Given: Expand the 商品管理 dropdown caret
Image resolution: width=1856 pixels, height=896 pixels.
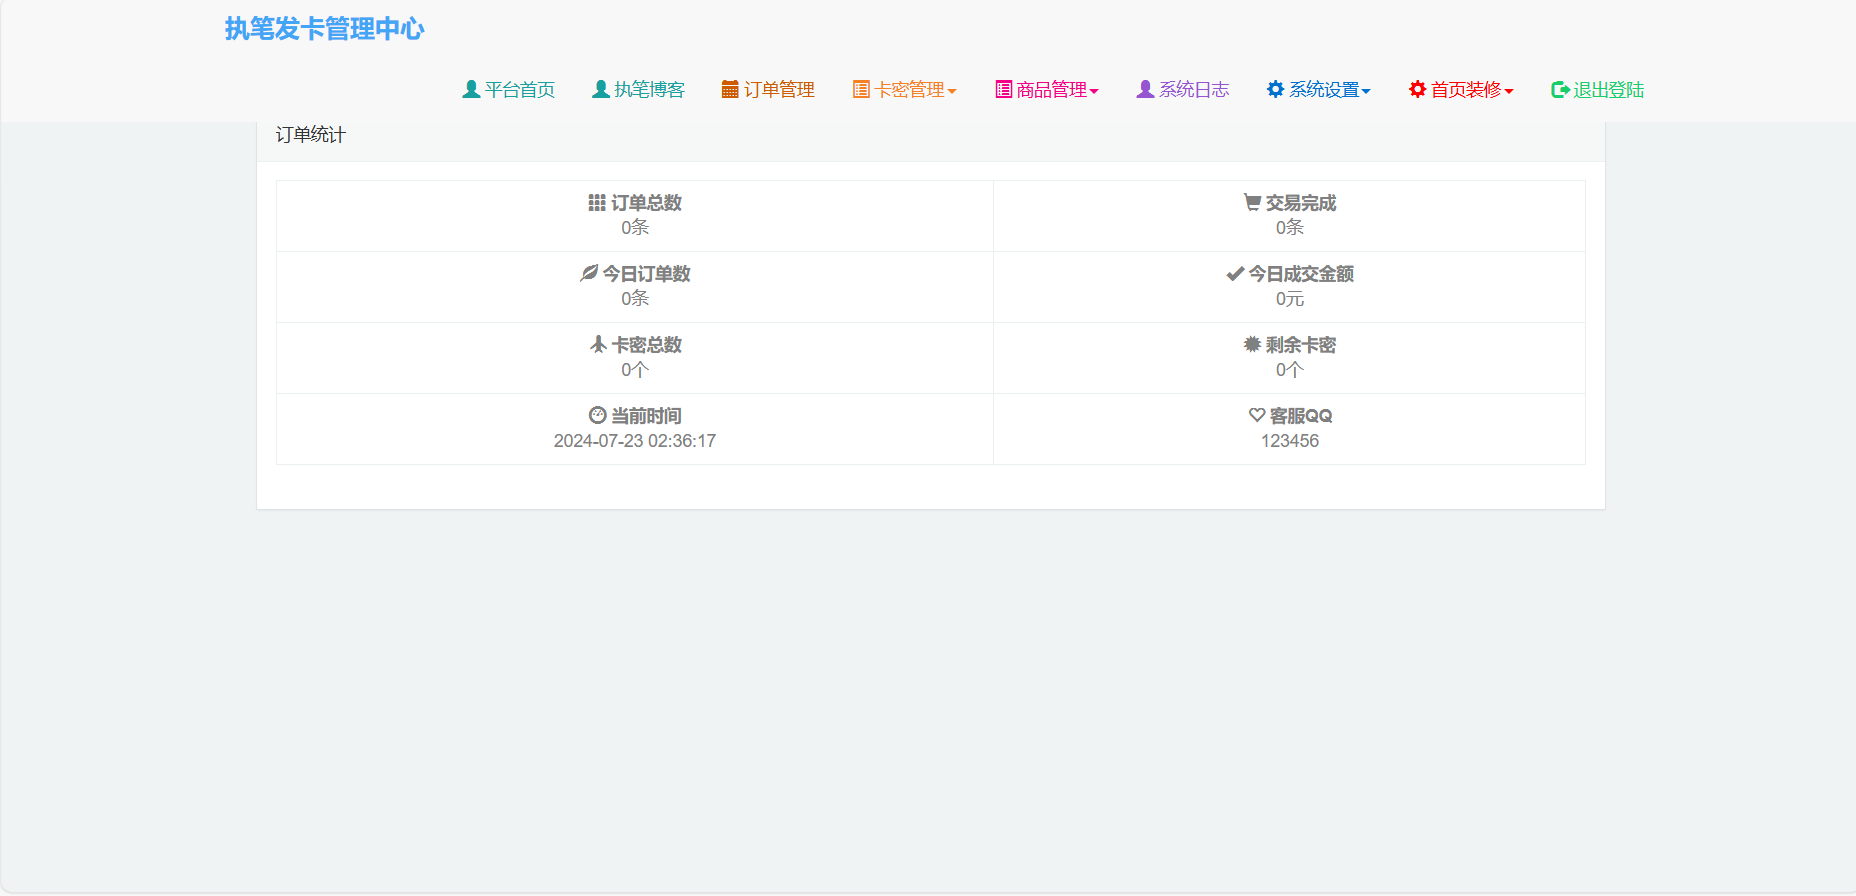Looking at the screenshot, I should coord(1094,91).
